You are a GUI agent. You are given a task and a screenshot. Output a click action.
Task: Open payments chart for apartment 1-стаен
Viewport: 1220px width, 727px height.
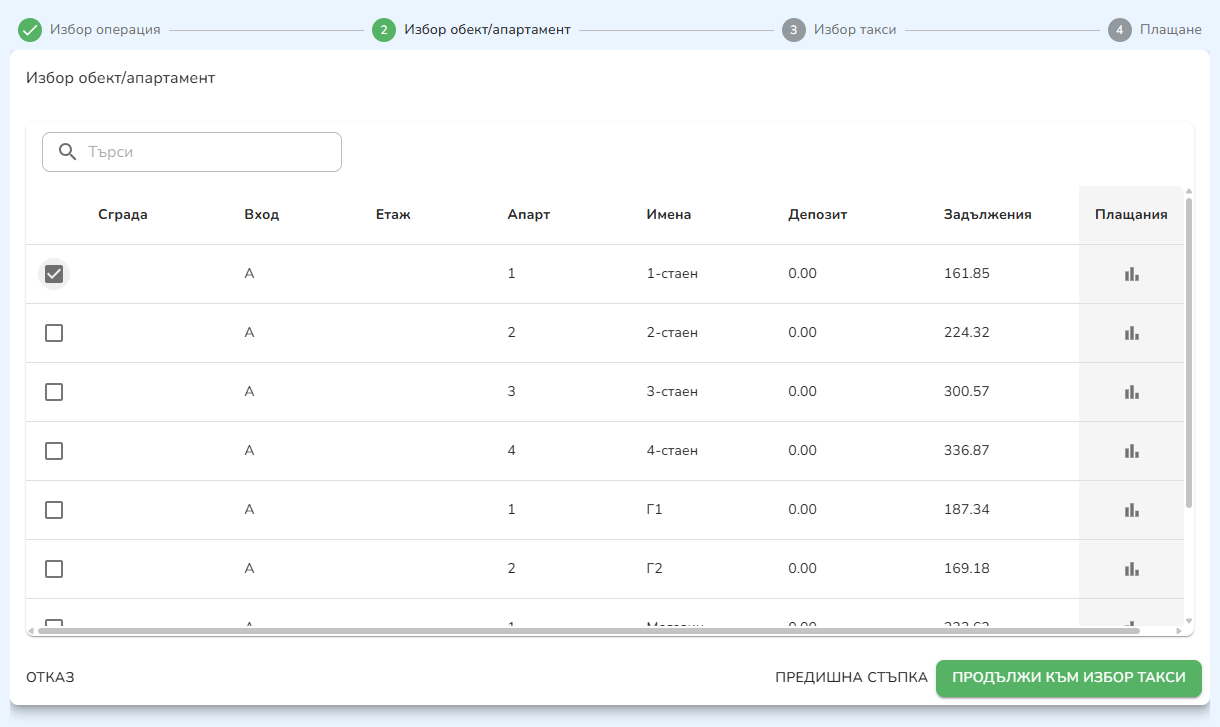[1131, 274]
